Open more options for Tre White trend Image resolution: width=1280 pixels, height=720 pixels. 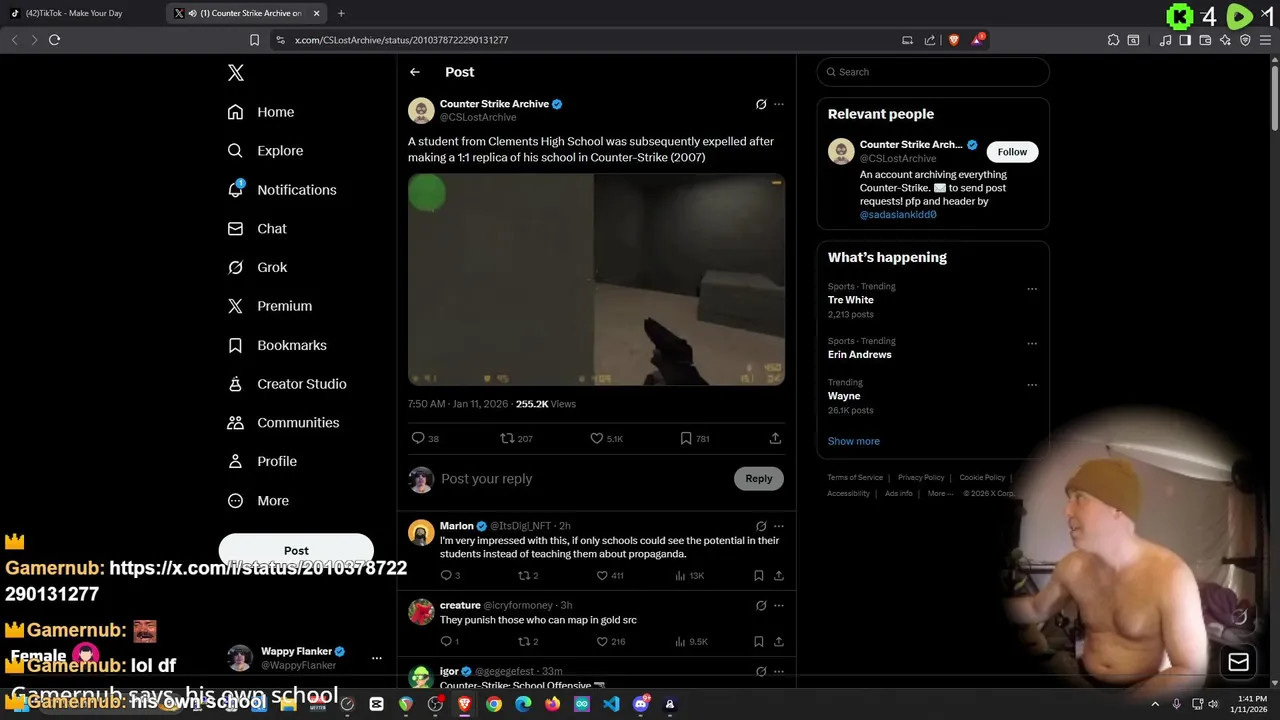coord(1032,289)
